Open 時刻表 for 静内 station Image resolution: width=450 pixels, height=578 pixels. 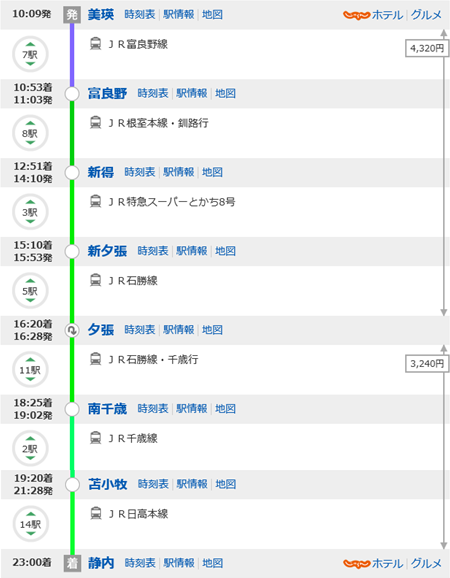point(140,563)
